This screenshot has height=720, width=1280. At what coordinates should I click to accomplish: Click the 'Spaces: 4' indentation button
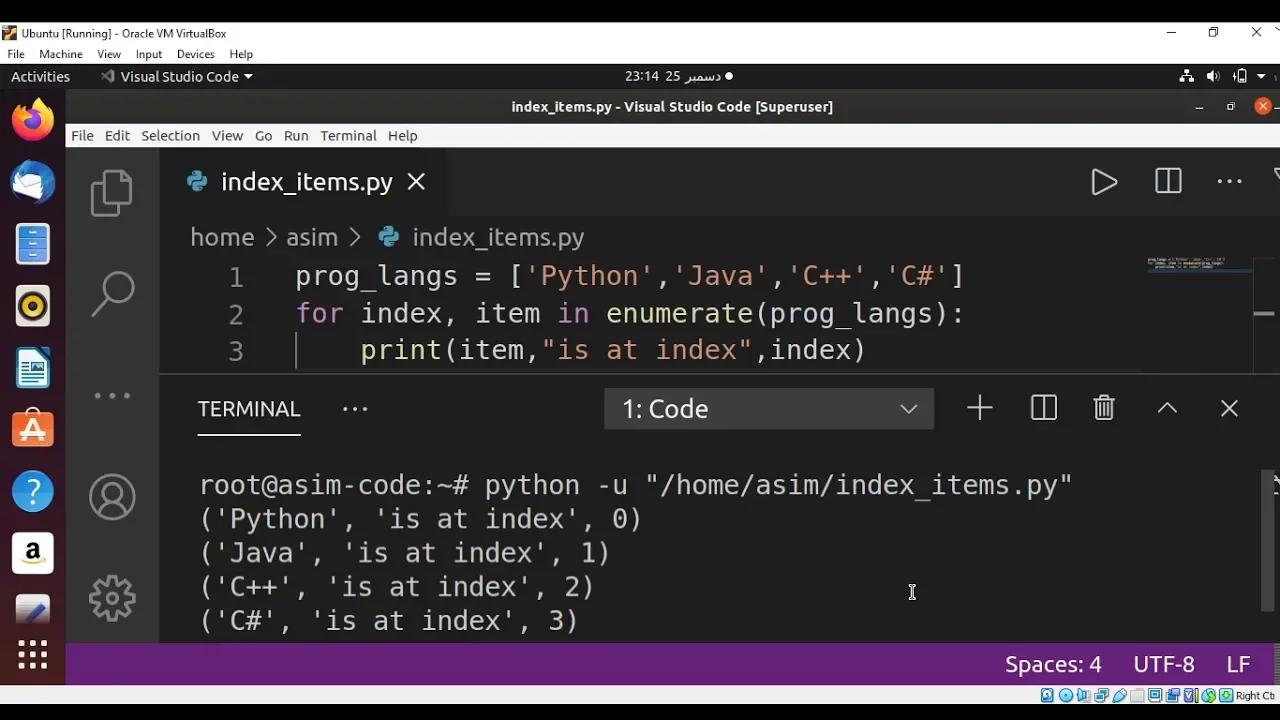pyautogui.click(x=1052, y=664)
